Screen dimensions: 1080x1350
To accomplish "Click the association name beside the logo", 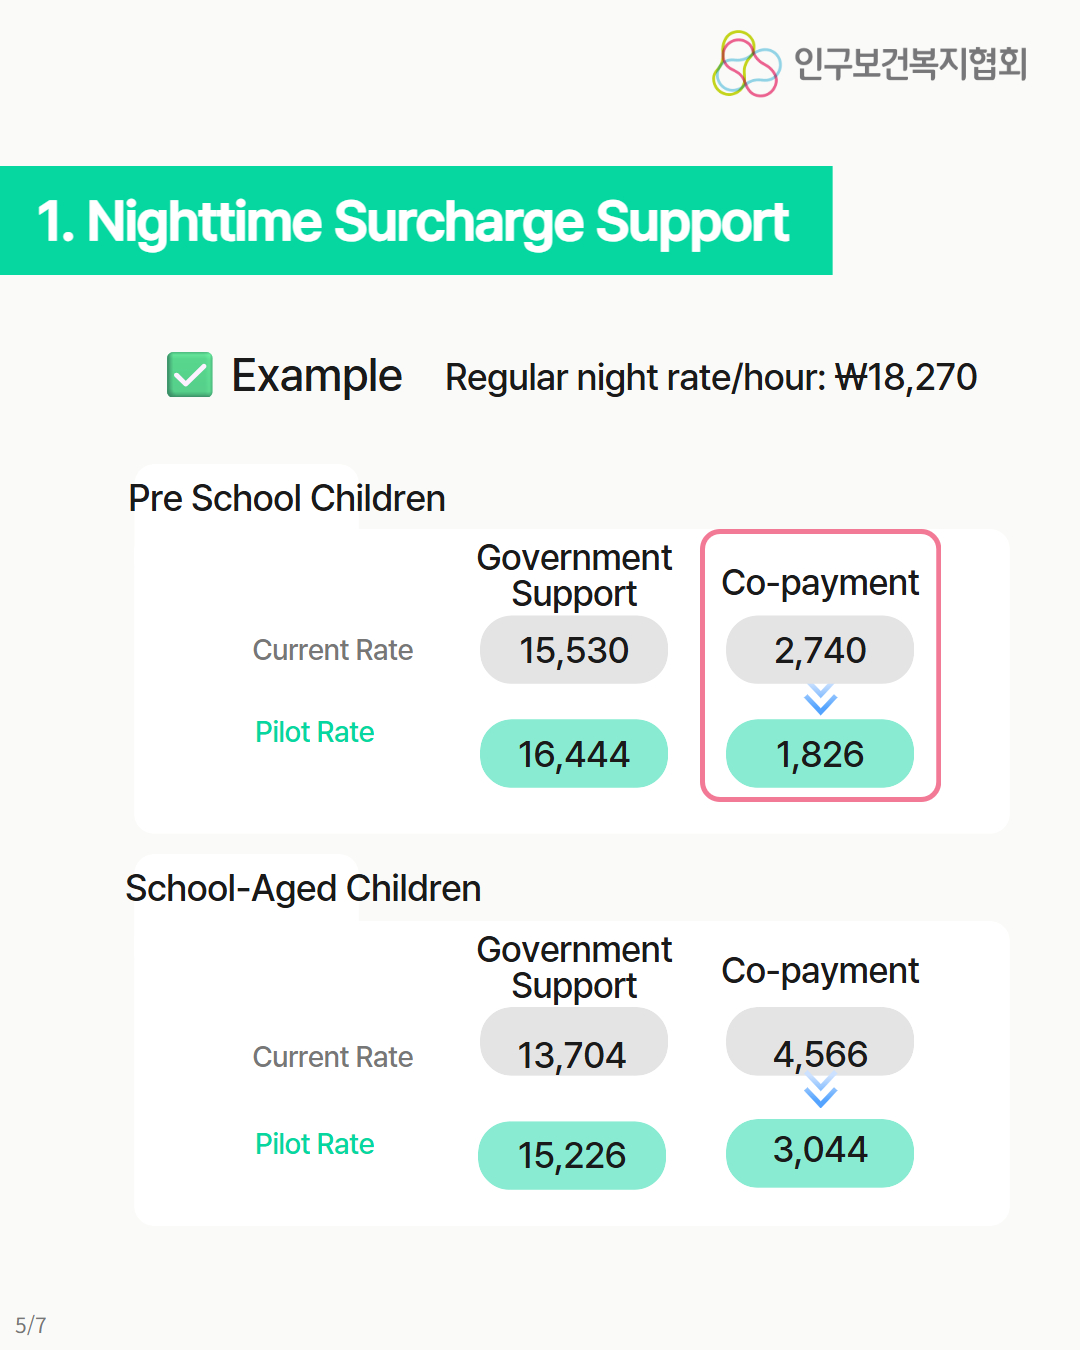I will pos(910,63).
